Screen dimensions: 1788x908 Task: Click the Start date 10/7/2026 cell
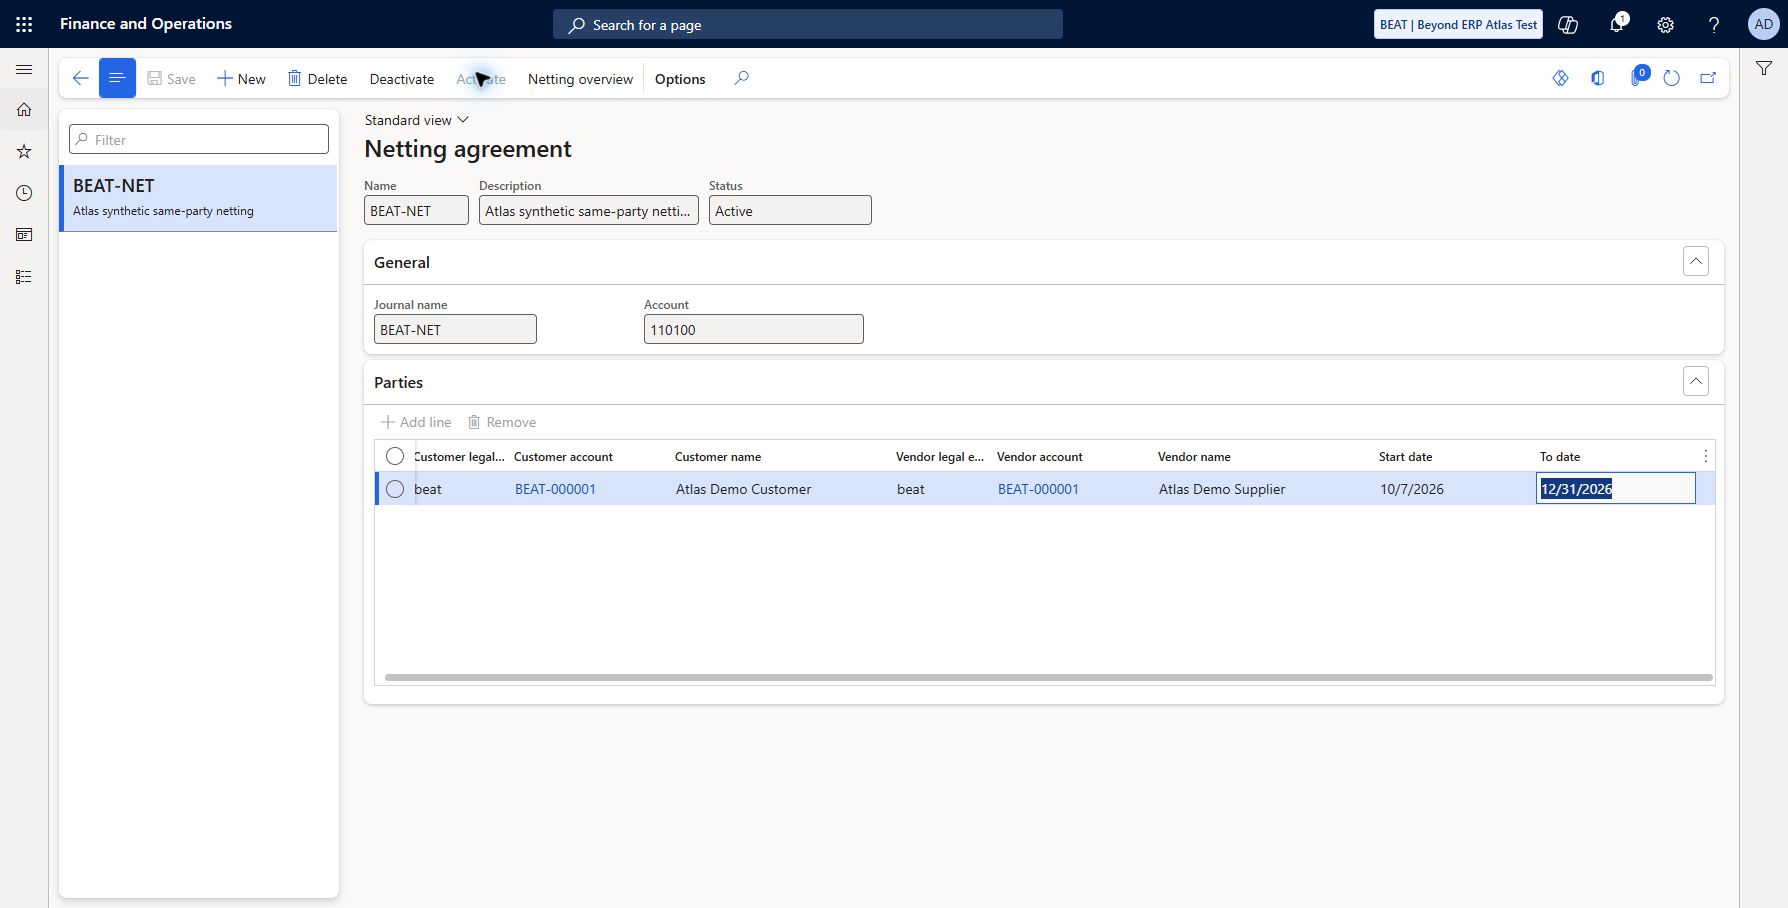tap(1412, 489)
